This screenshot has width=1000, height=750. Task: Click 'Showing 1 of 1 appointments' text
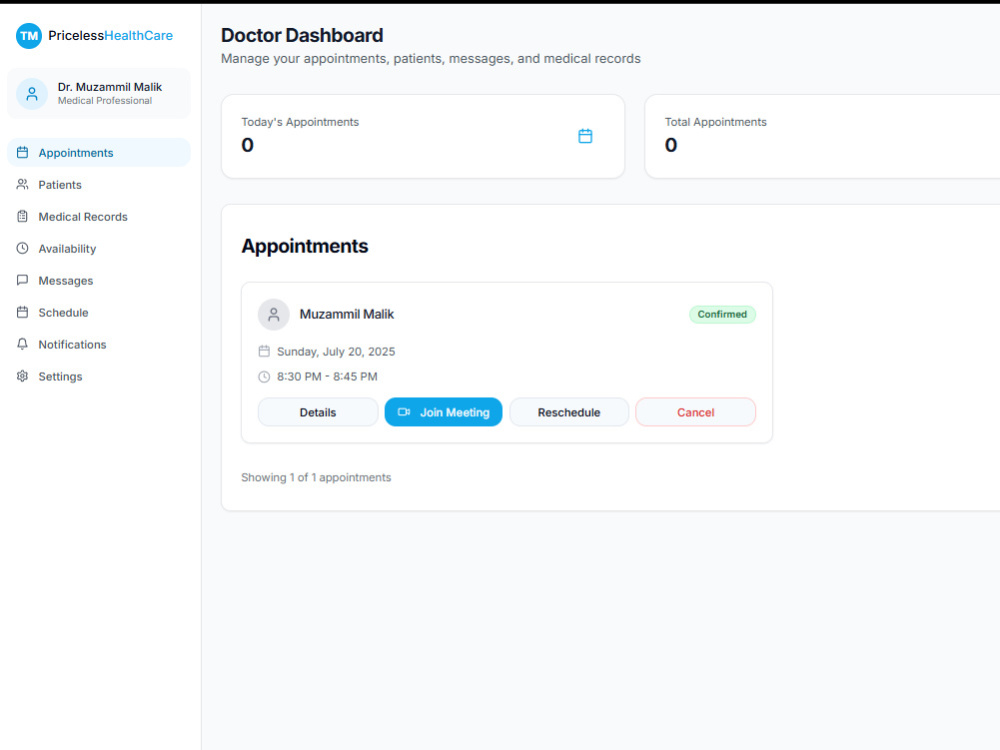(x=316, y=478)
